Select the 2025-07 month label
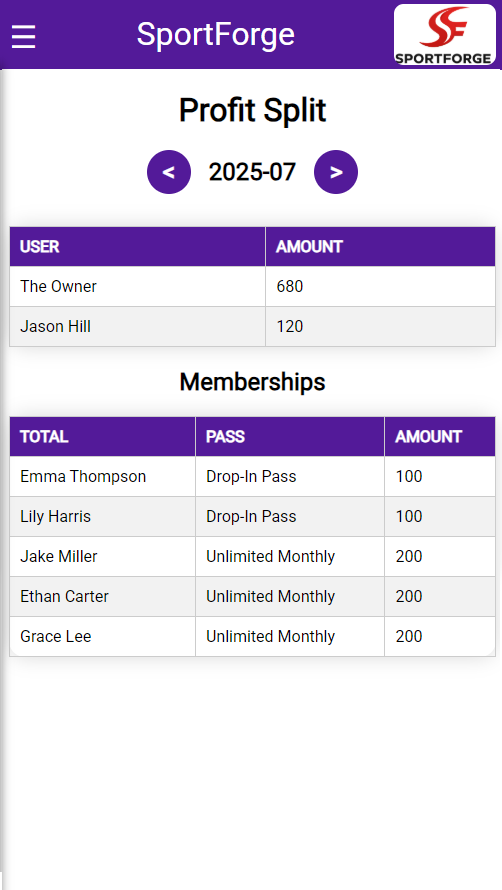Screen dimensions: 502x890 pos(252,172)
